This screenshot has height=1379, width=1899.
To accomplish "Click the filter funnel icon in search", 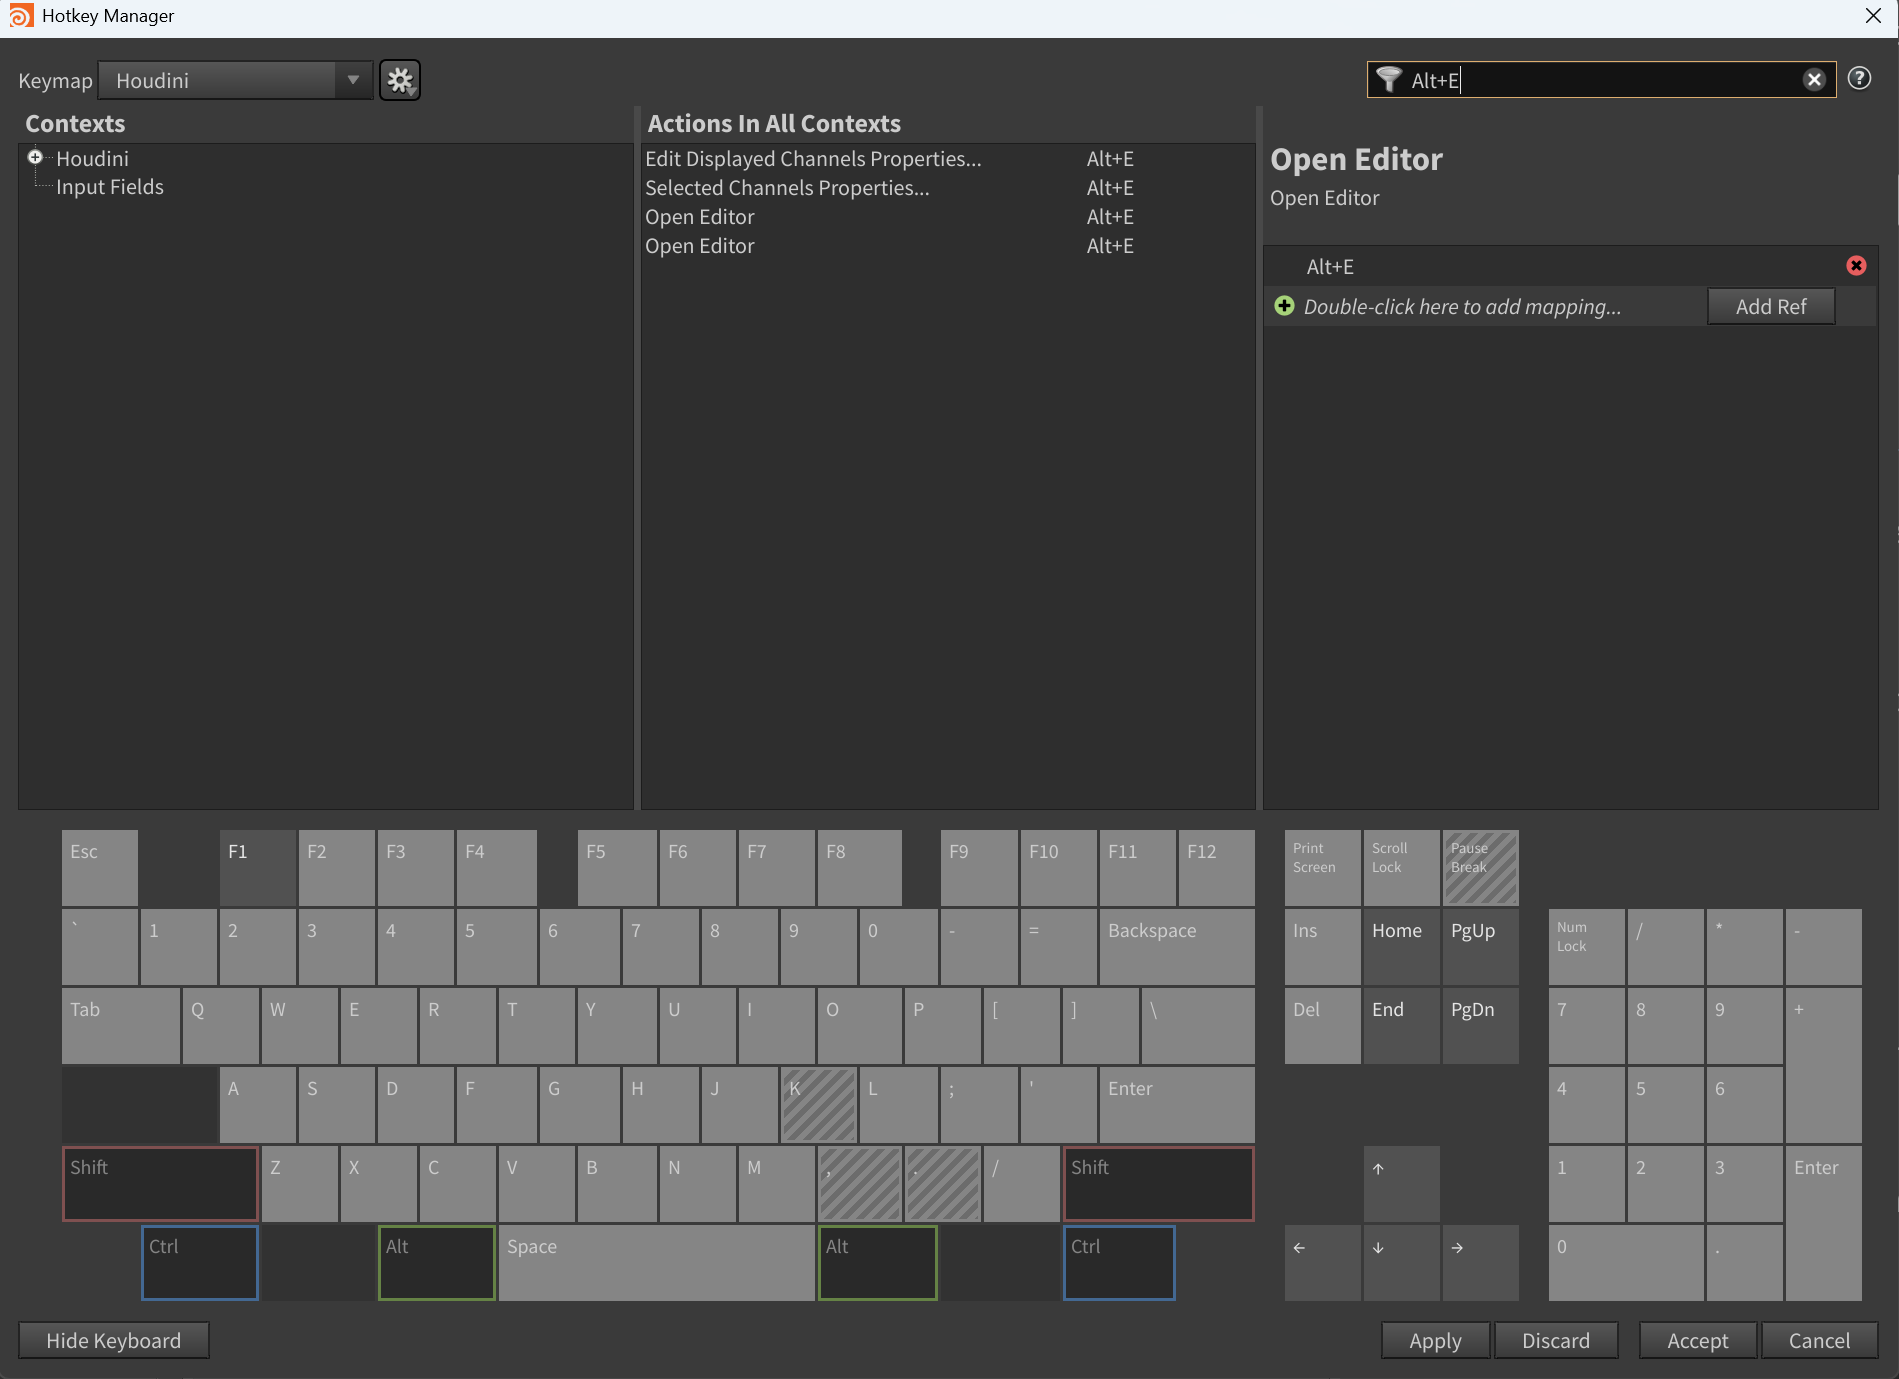I will pyautogui.click(x=1388, y=79).
